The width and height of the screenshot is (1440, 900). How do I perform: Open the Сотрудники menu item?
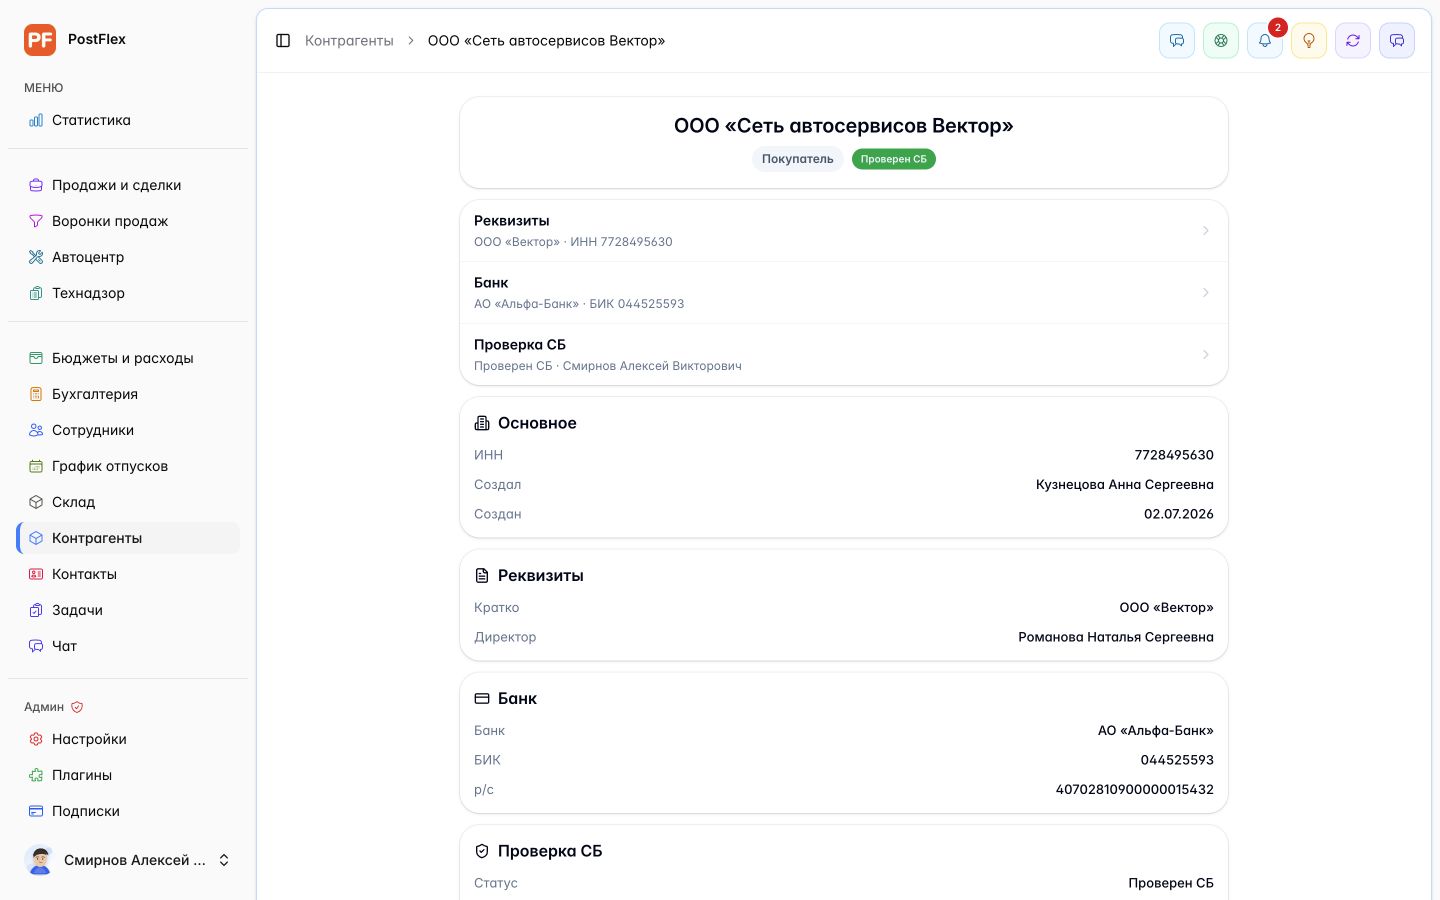128,430
